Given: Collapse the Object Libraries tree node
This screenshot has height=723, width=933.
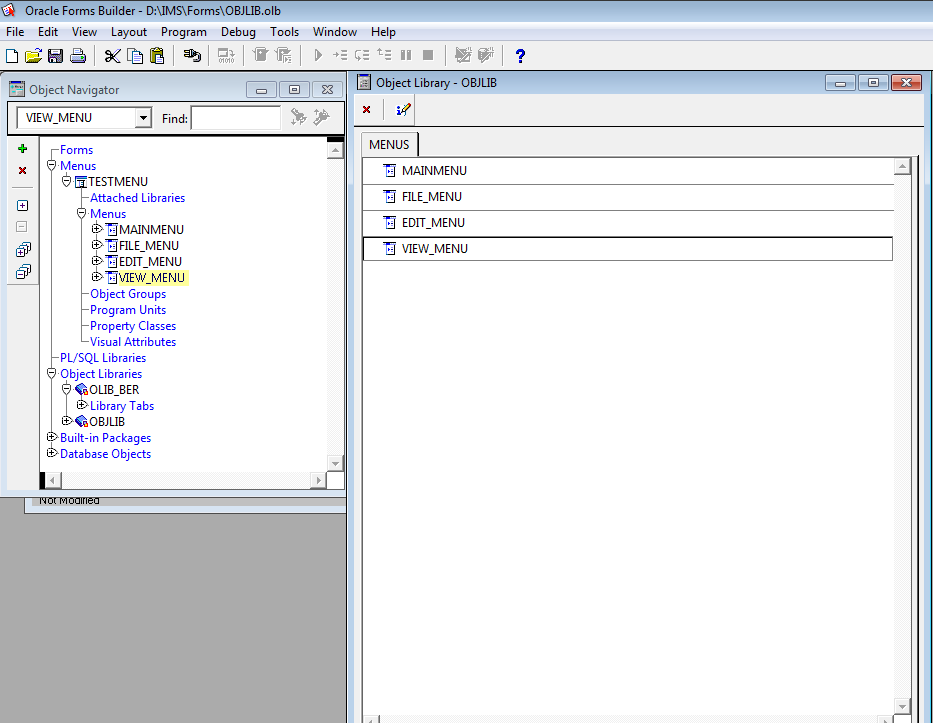Looking at the screenshot, I should pos(52,374).
